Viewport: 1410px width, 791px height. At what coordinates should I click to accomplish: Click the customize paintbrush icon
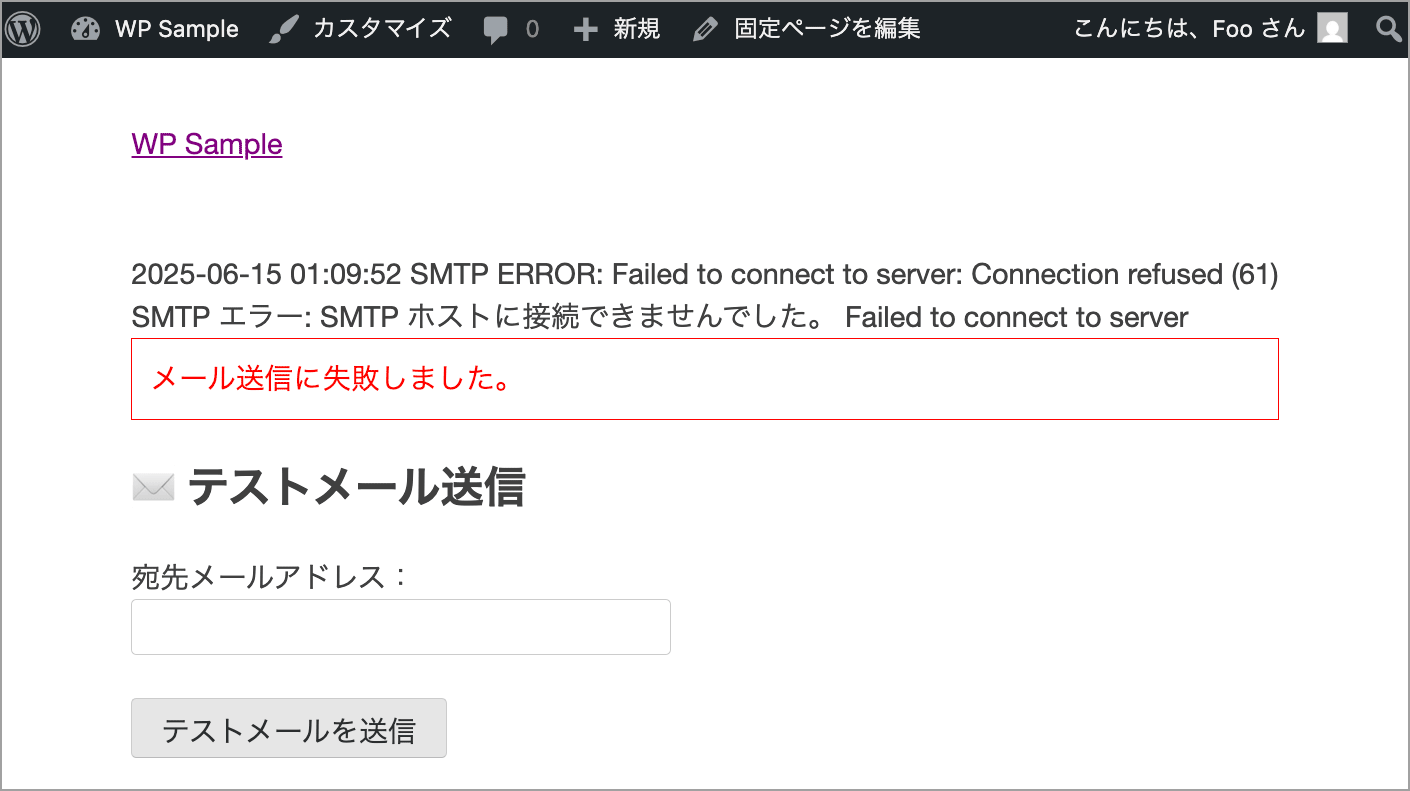click(x=285, y=29)
